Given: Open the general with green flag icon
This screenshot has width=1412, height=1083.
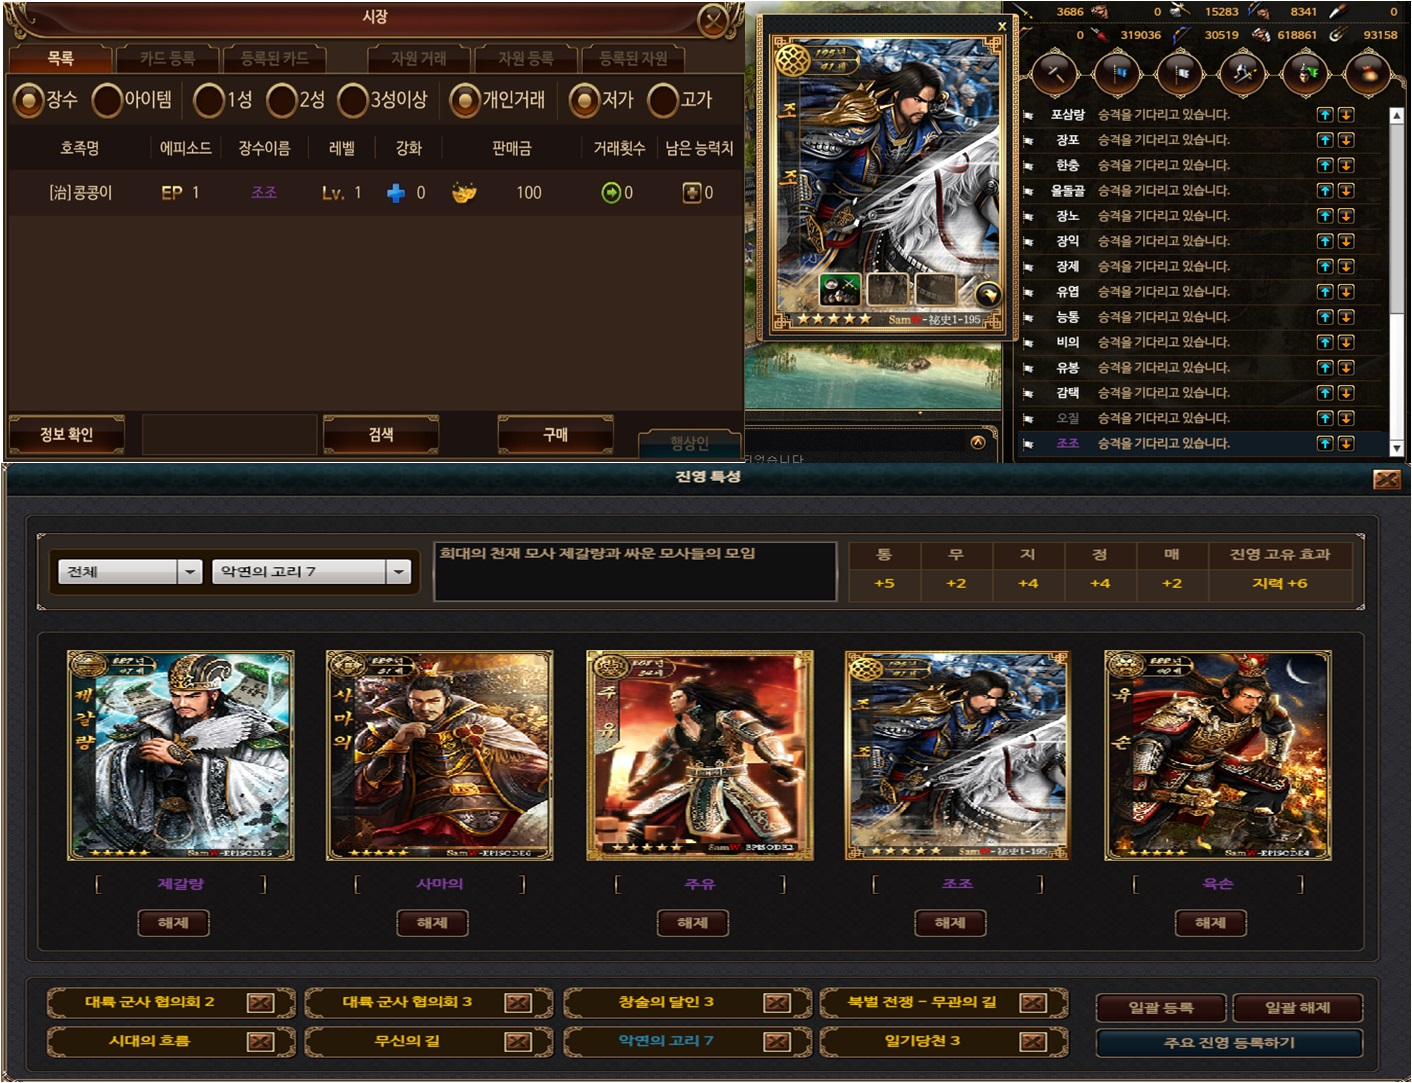Looking at the screenshot, I should (x=1305, y=74).
